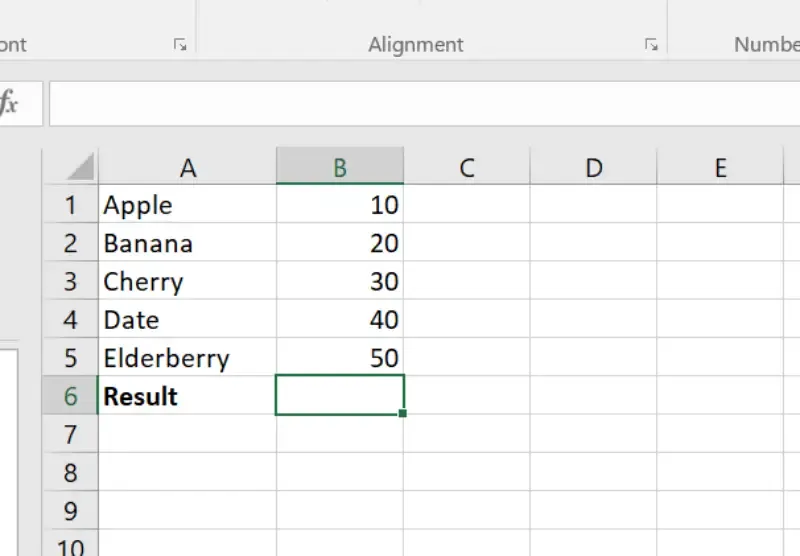
Task: Click the fill handle of cell B6
Action: (x=403, y=413)
